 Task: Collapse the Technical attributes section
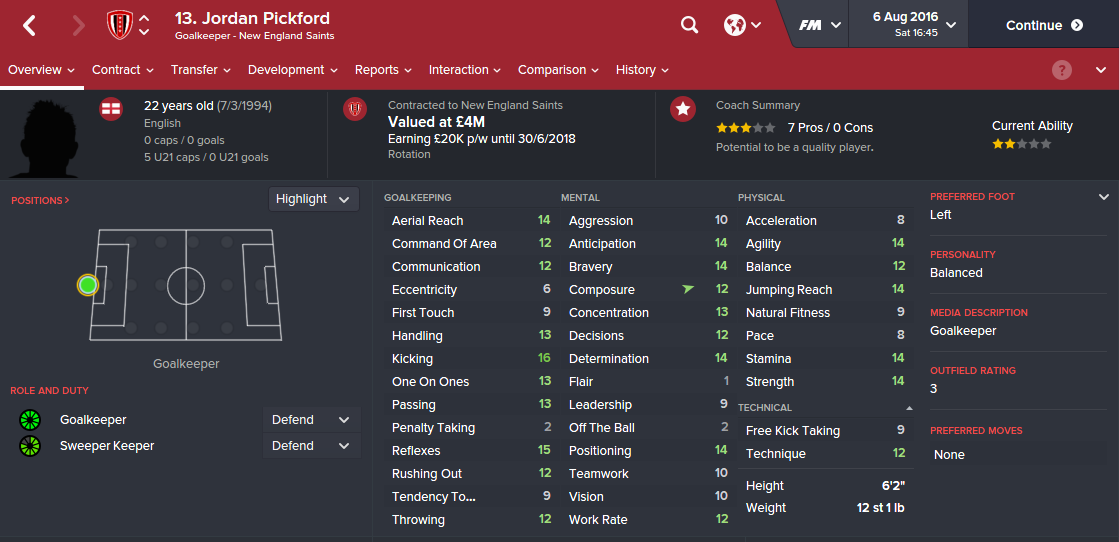point(909,408)
